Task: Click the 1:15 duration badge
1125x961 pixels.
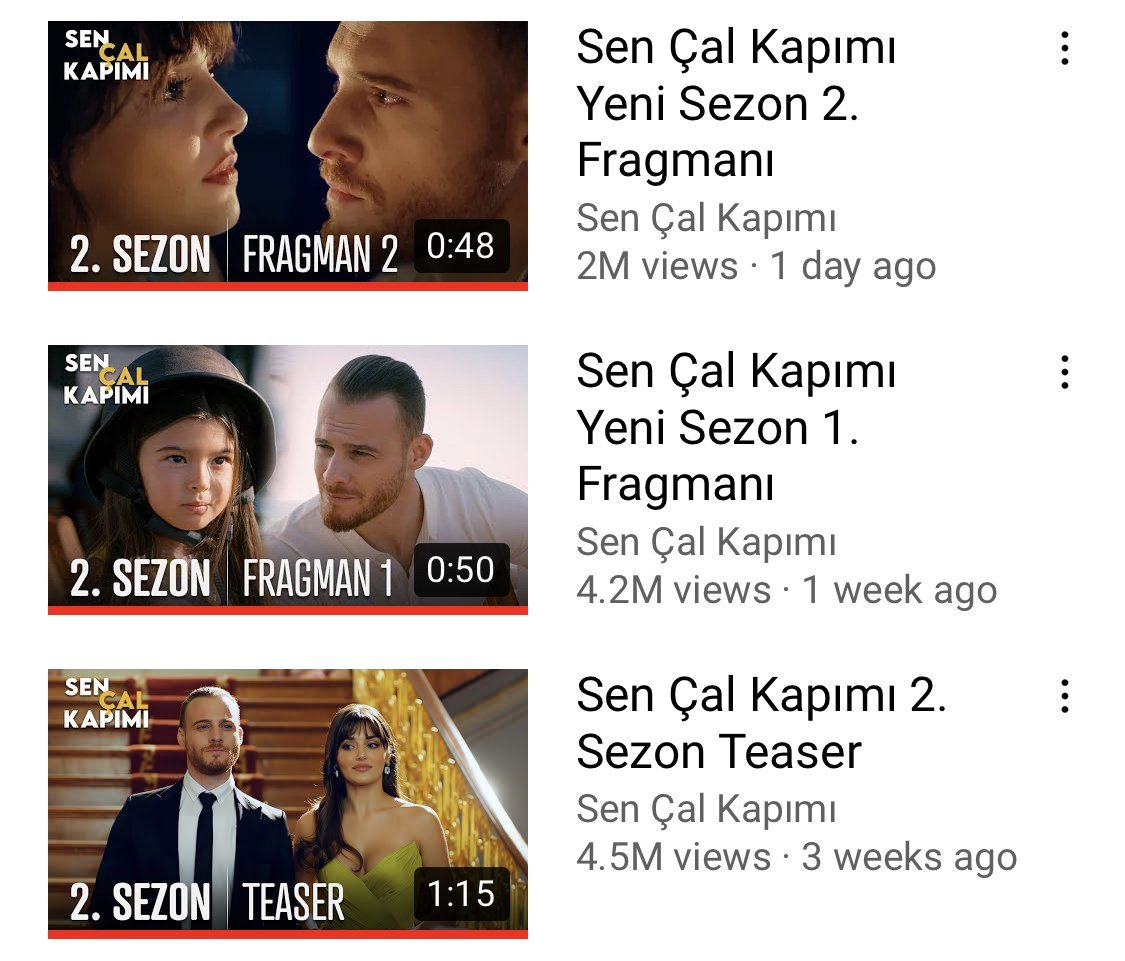Action: [461, 894]
